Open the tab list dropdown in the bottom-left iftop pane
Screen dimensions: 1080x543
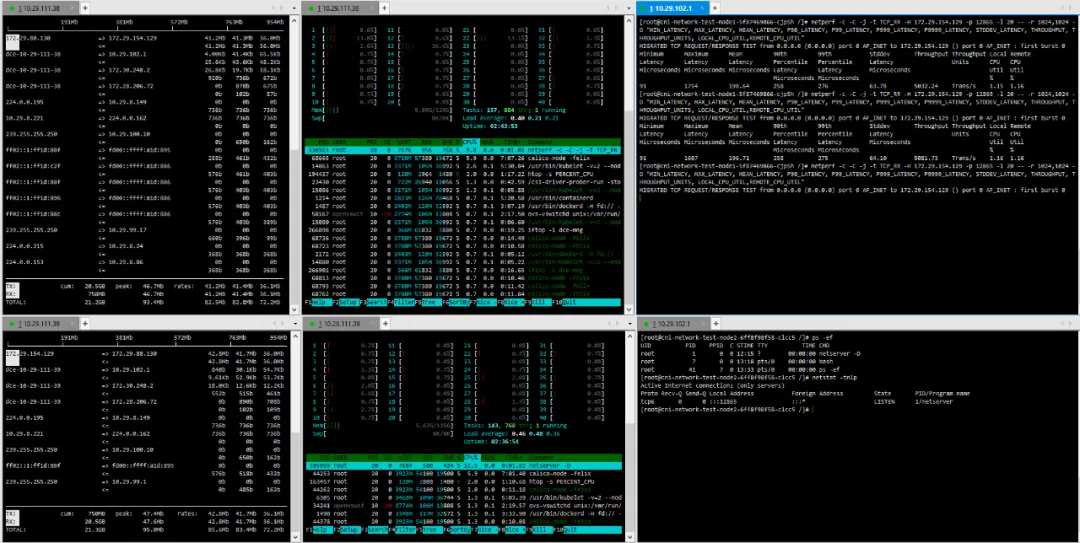tap(293, 323)
